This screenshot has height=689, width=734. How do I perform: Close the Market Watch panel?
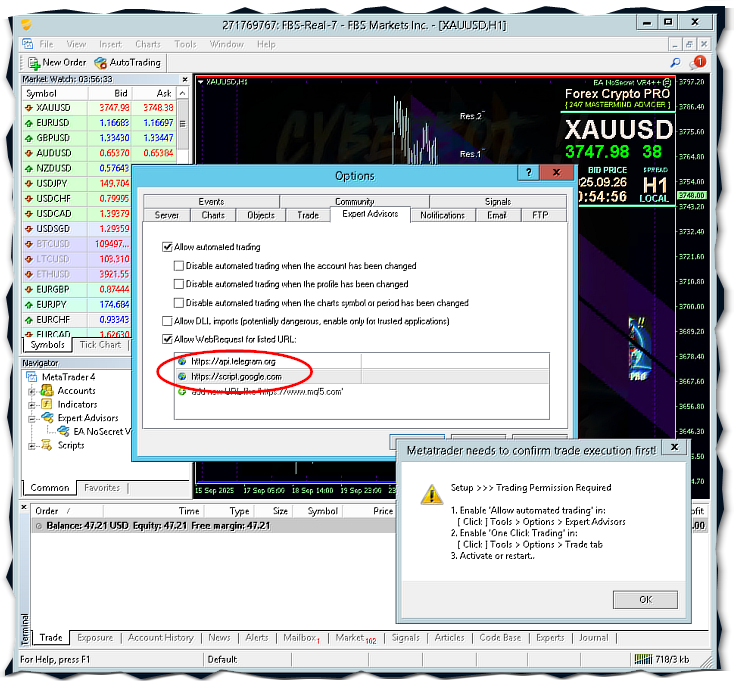184,80
